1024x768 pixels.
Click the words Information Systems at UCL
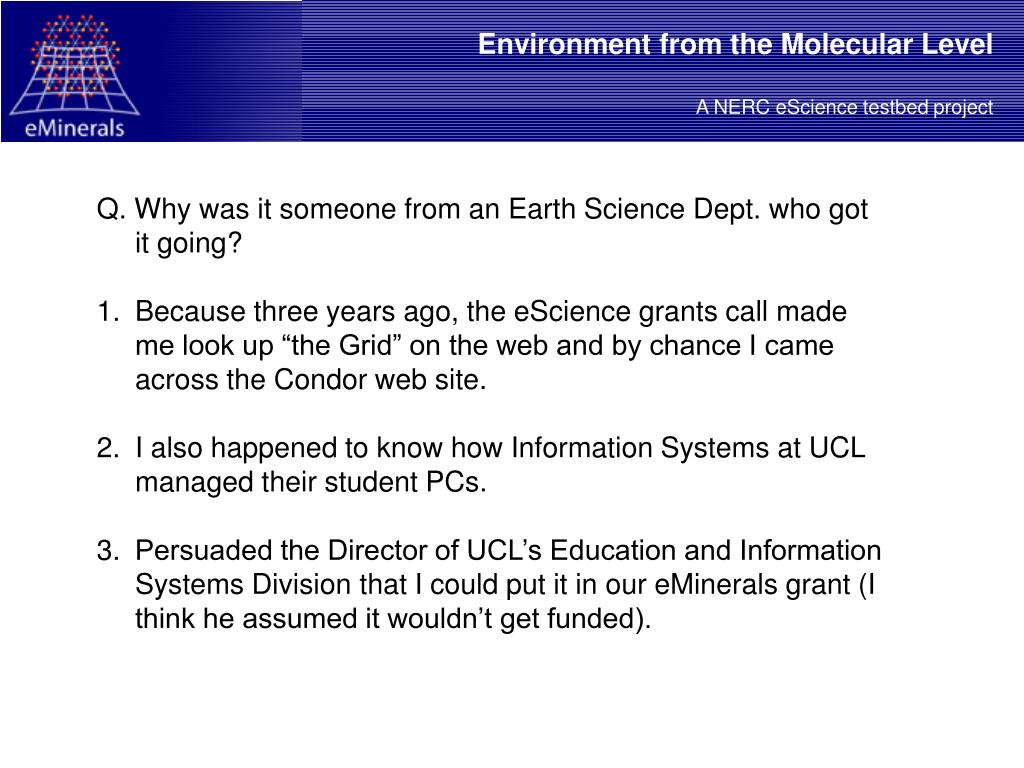click(688, 448)
